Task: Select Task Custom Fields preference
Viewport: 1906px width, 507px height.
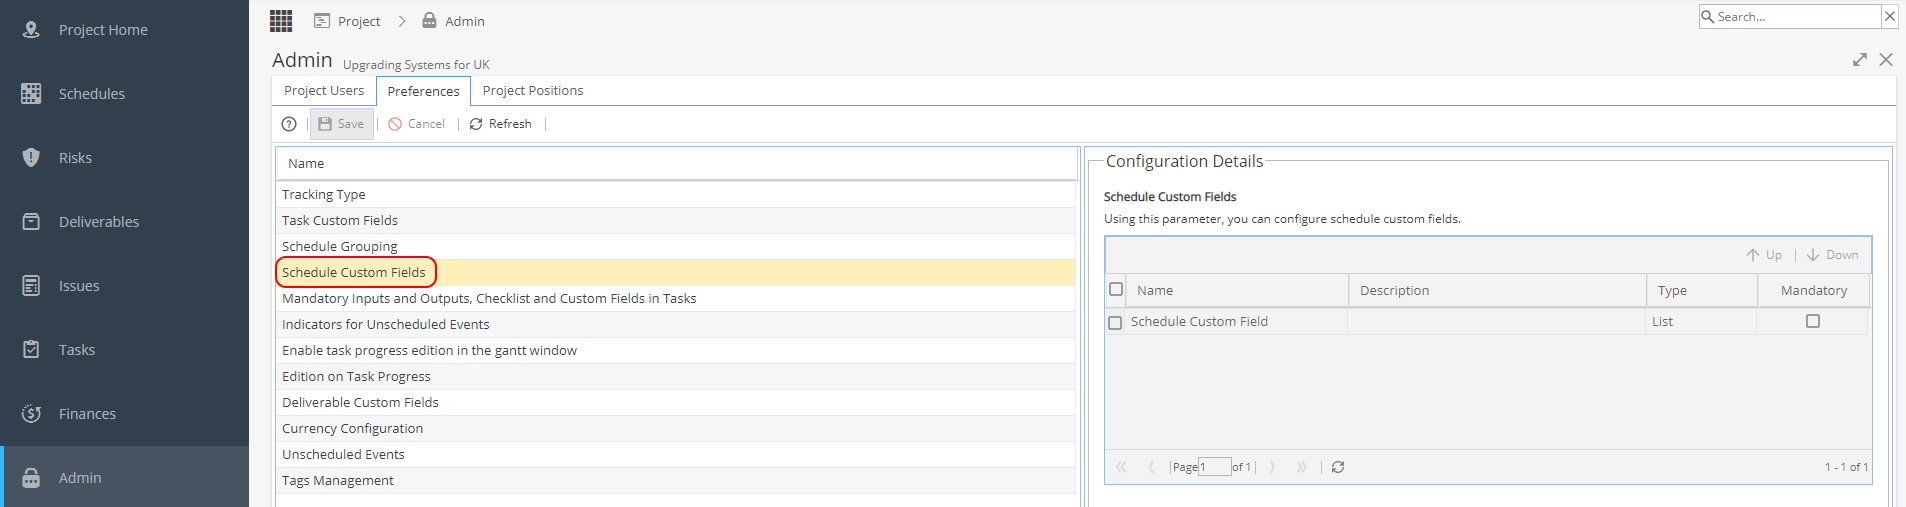Action: (x=676, y=220)
